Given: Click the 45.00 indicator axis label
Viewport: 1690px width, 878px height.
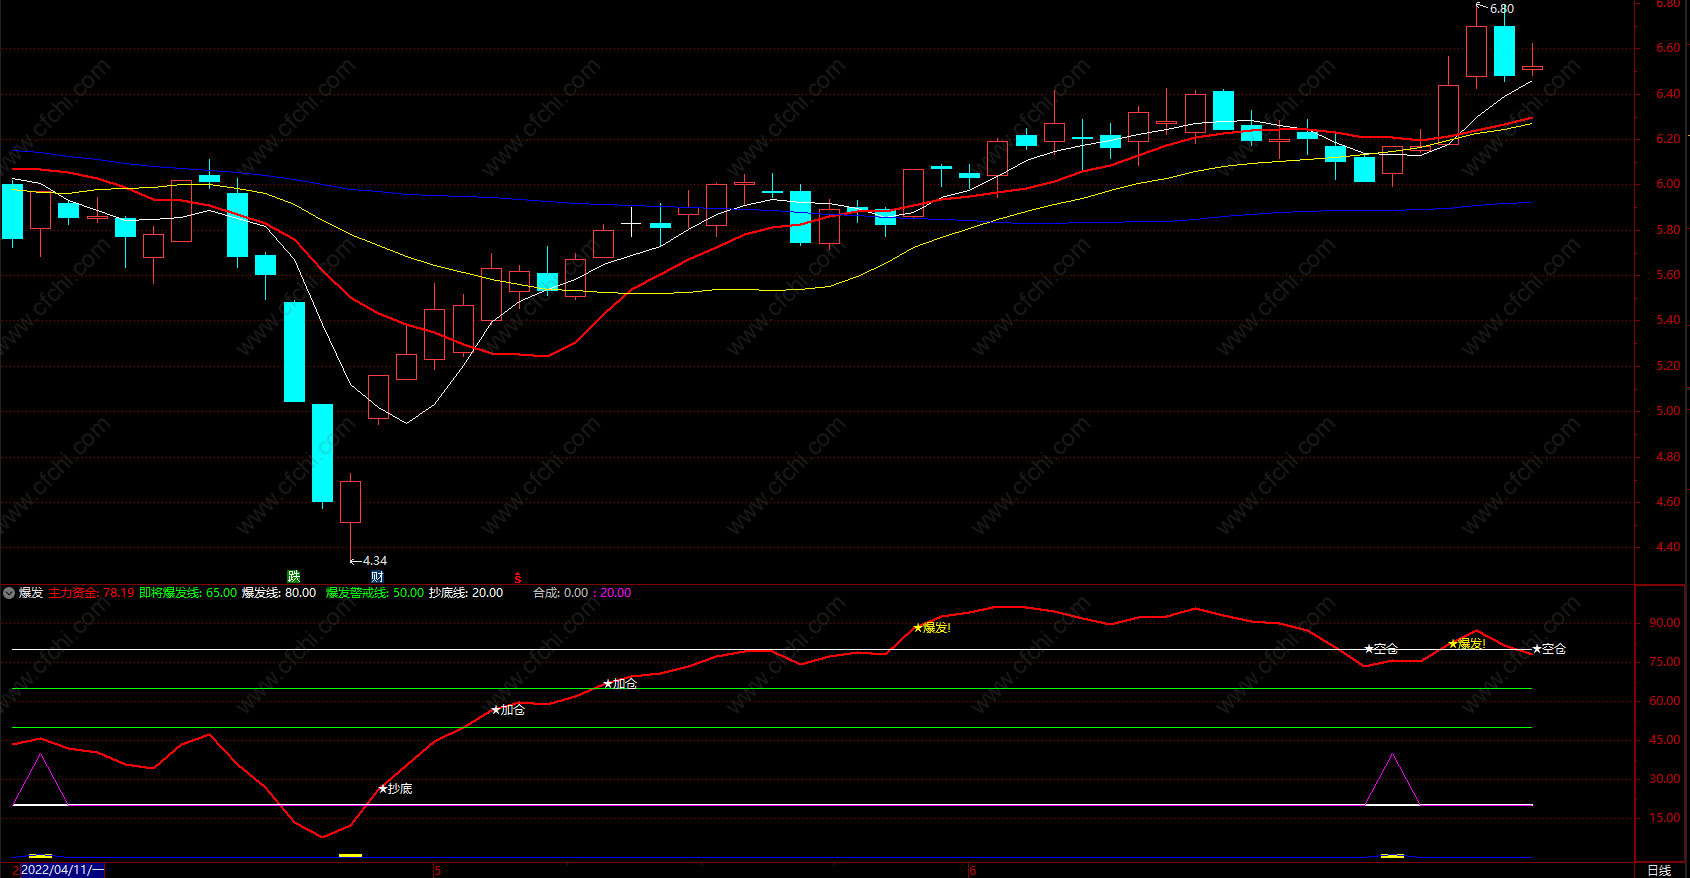Looking at the screenshot, I should [1665, 740].
